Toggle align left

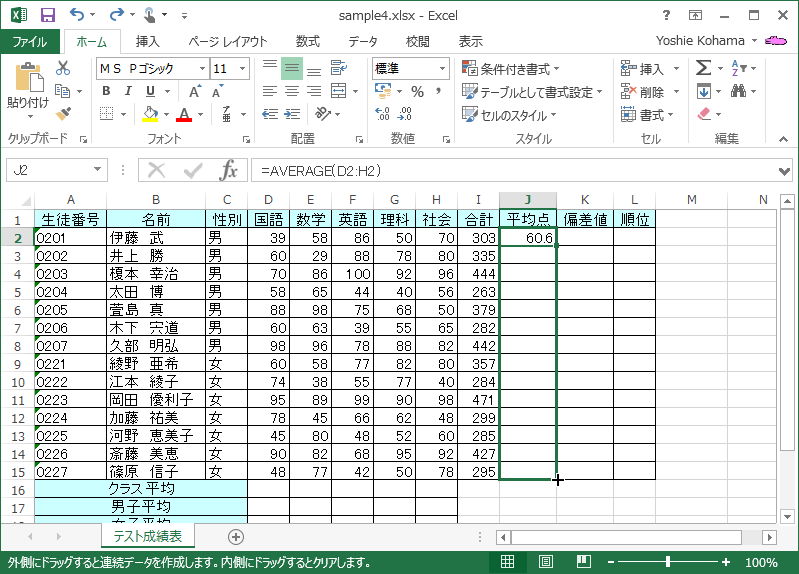[x=270, y=91]
